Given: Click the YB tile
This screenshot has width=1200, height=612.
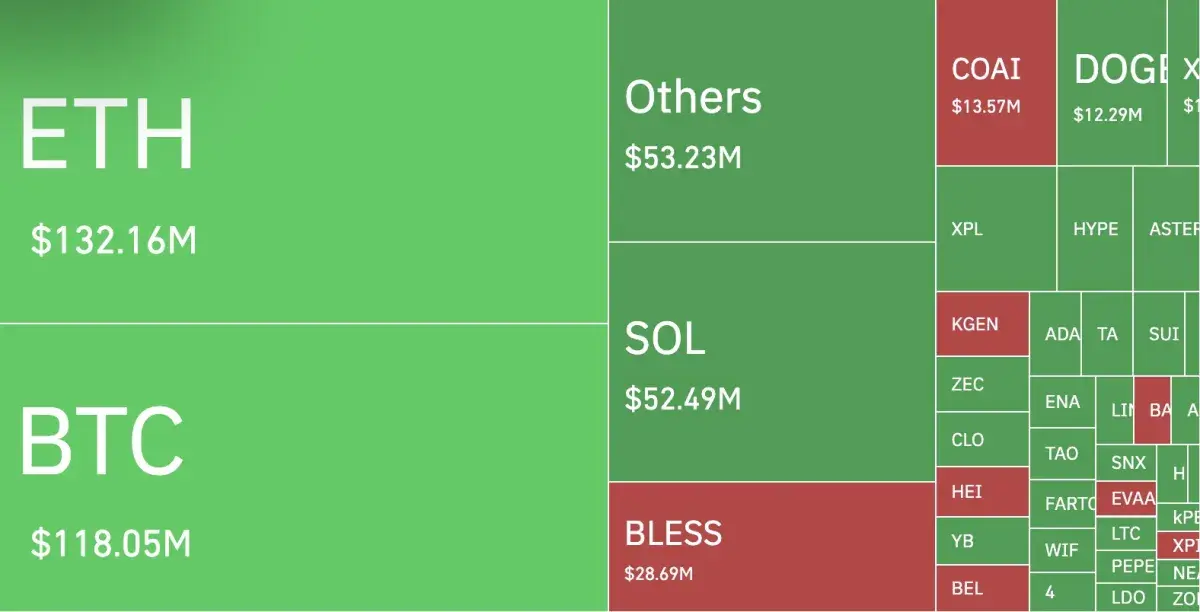Looking at the screenshot, I should 982,541.
